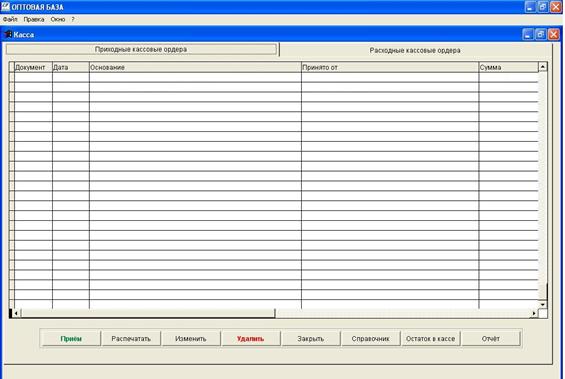Switch to Приходные кассовые ордера tab

click(x=141, y=49)
